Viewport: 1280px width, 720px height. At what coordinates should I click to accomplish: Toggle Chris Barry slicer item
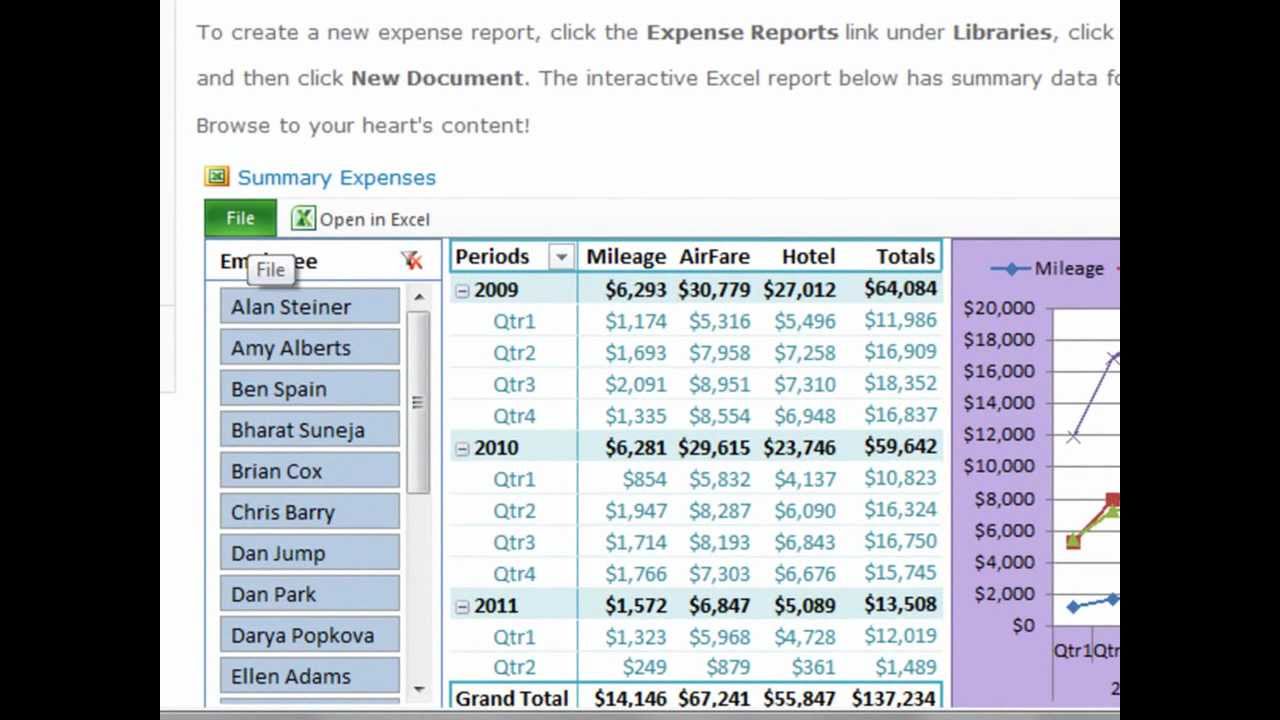tap(310, 512)
